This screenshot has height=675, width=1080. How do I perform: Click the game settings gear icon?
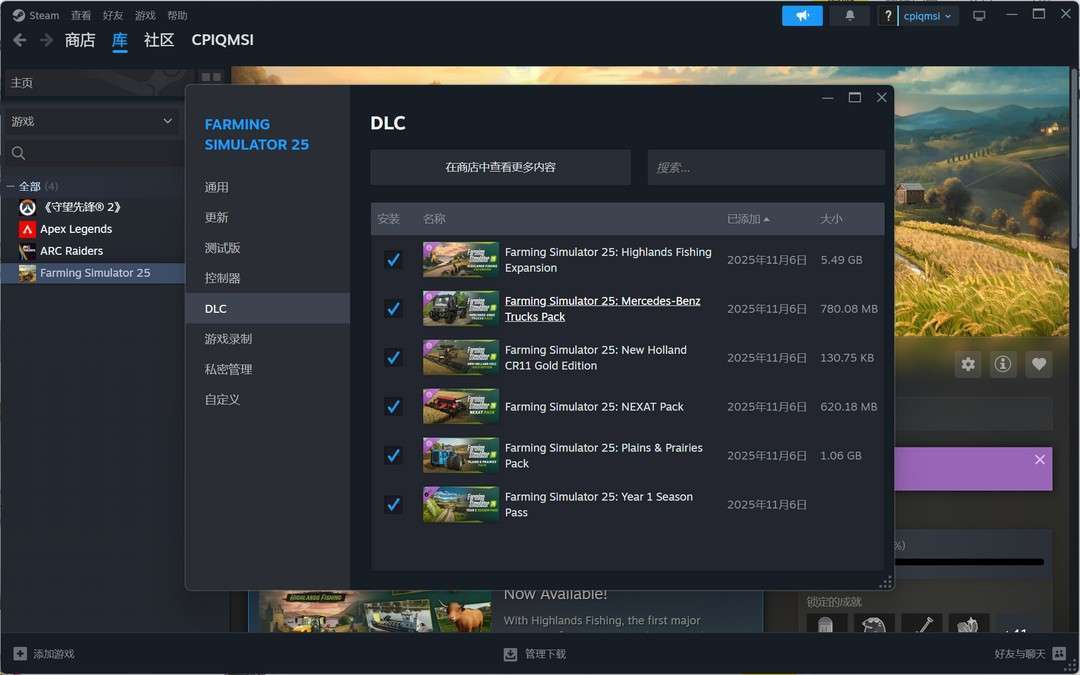point(967,364)
